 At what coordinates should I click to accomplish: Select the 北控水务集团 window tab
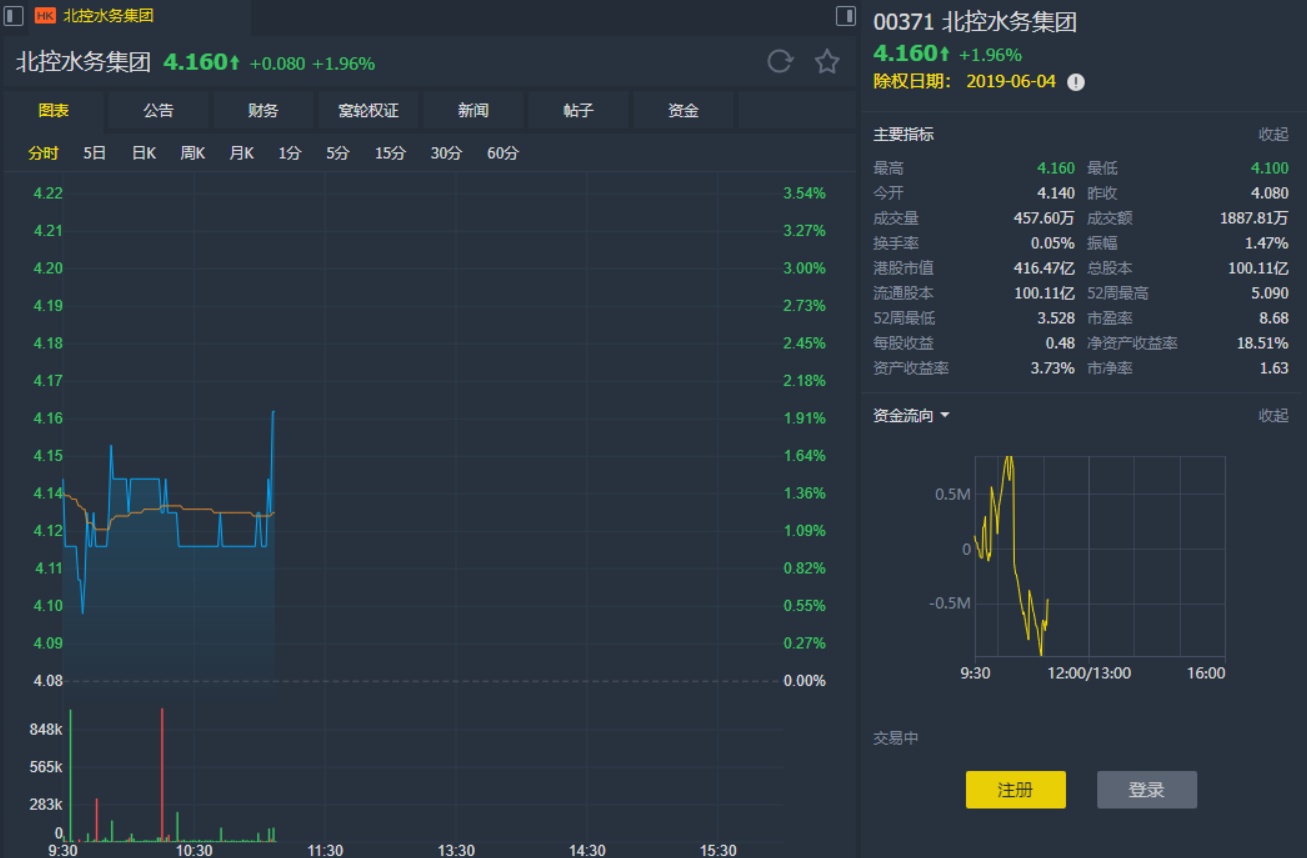(x=108, y=16)
